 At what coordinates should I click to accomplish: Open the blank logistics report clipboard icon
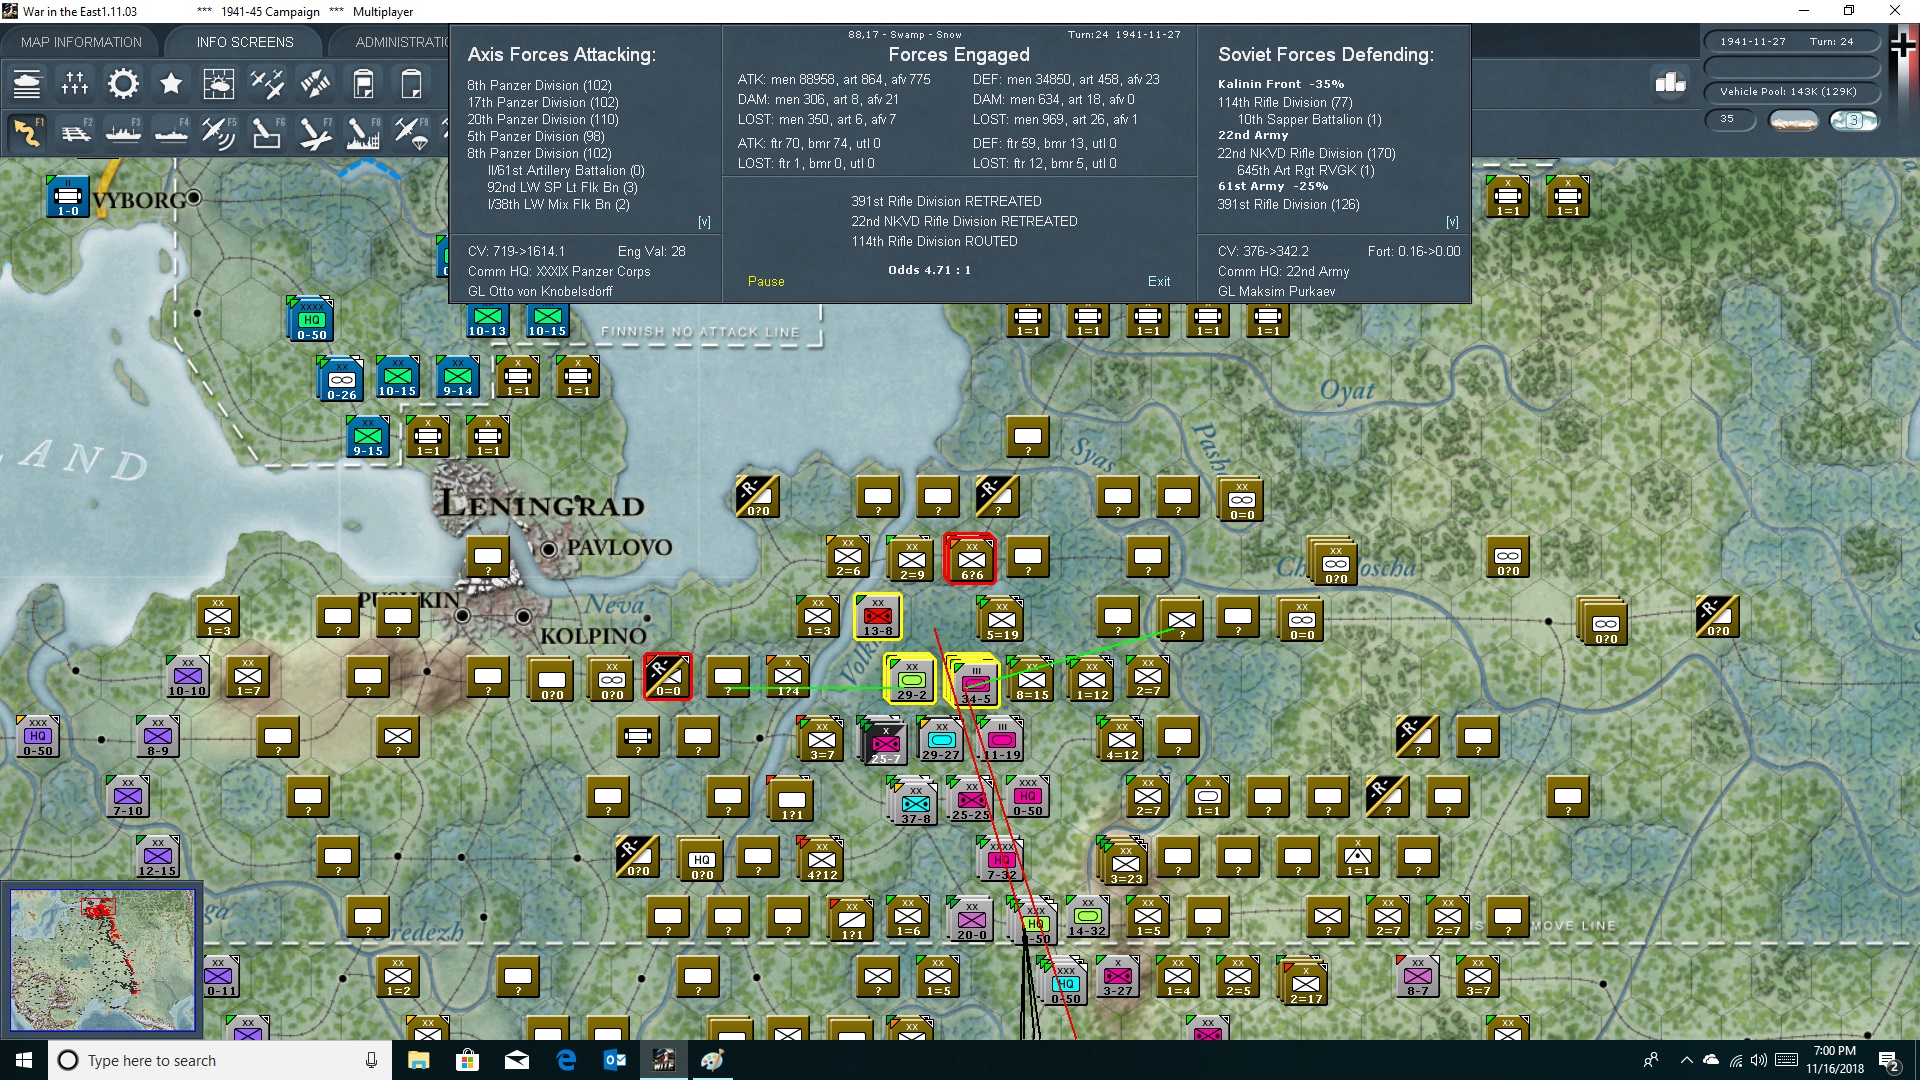[411, 84]
